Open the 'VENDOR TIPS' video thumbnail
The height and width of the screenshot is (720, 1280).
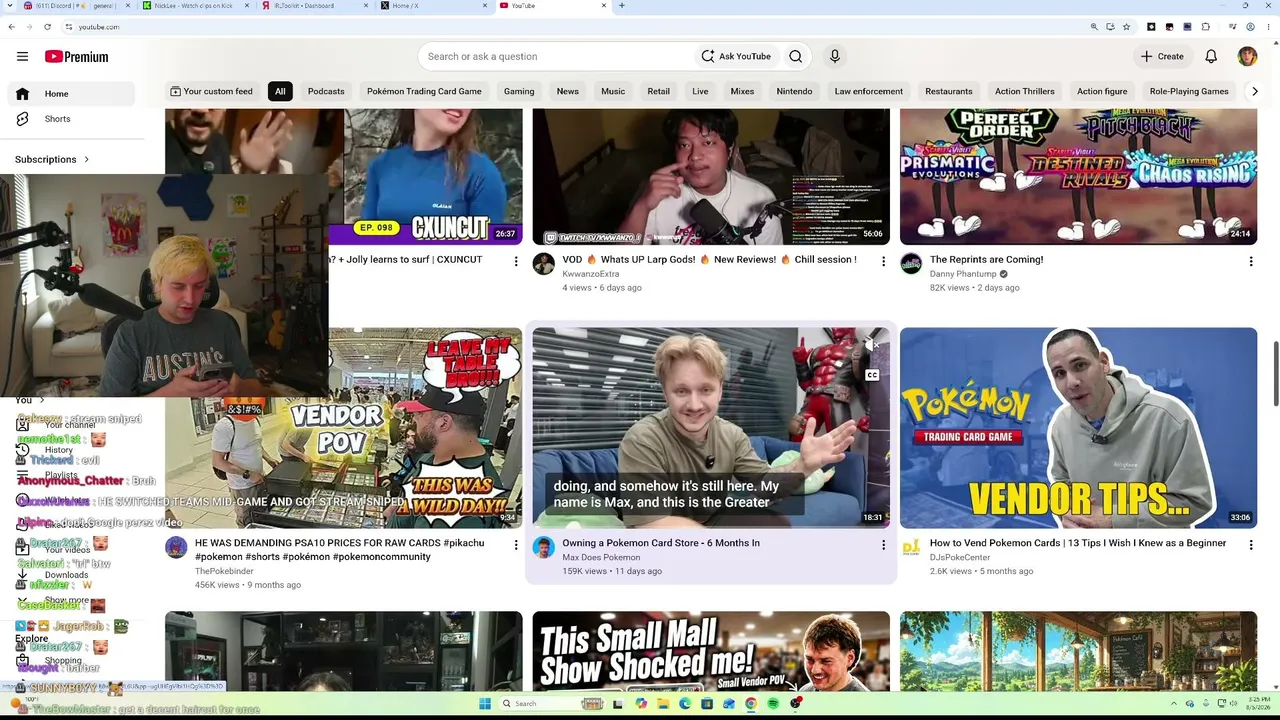point(1078,428)
